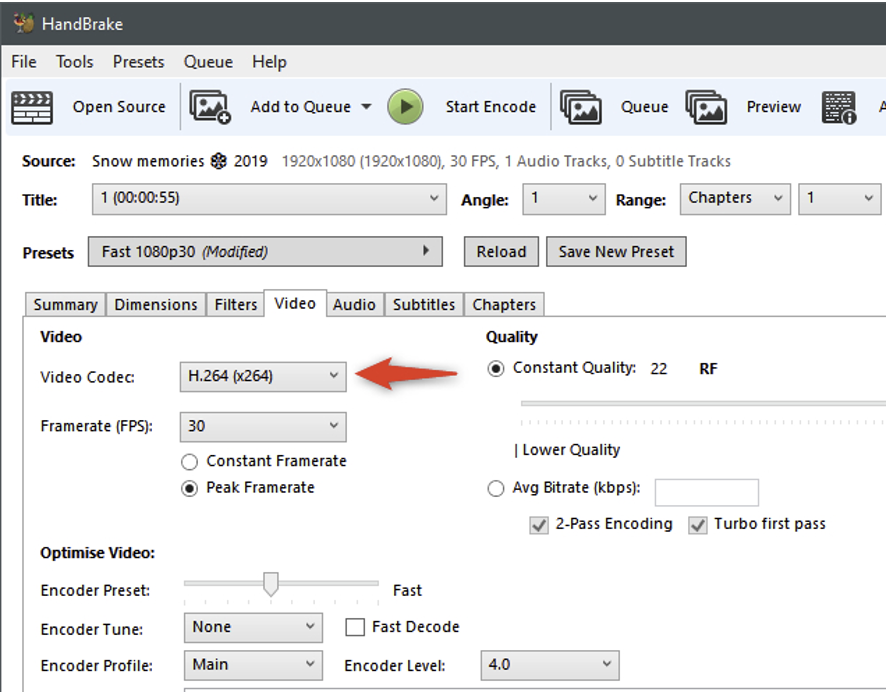
Task: Open the Encoder Tune dropdown
Action: click(x=253, y=627)
